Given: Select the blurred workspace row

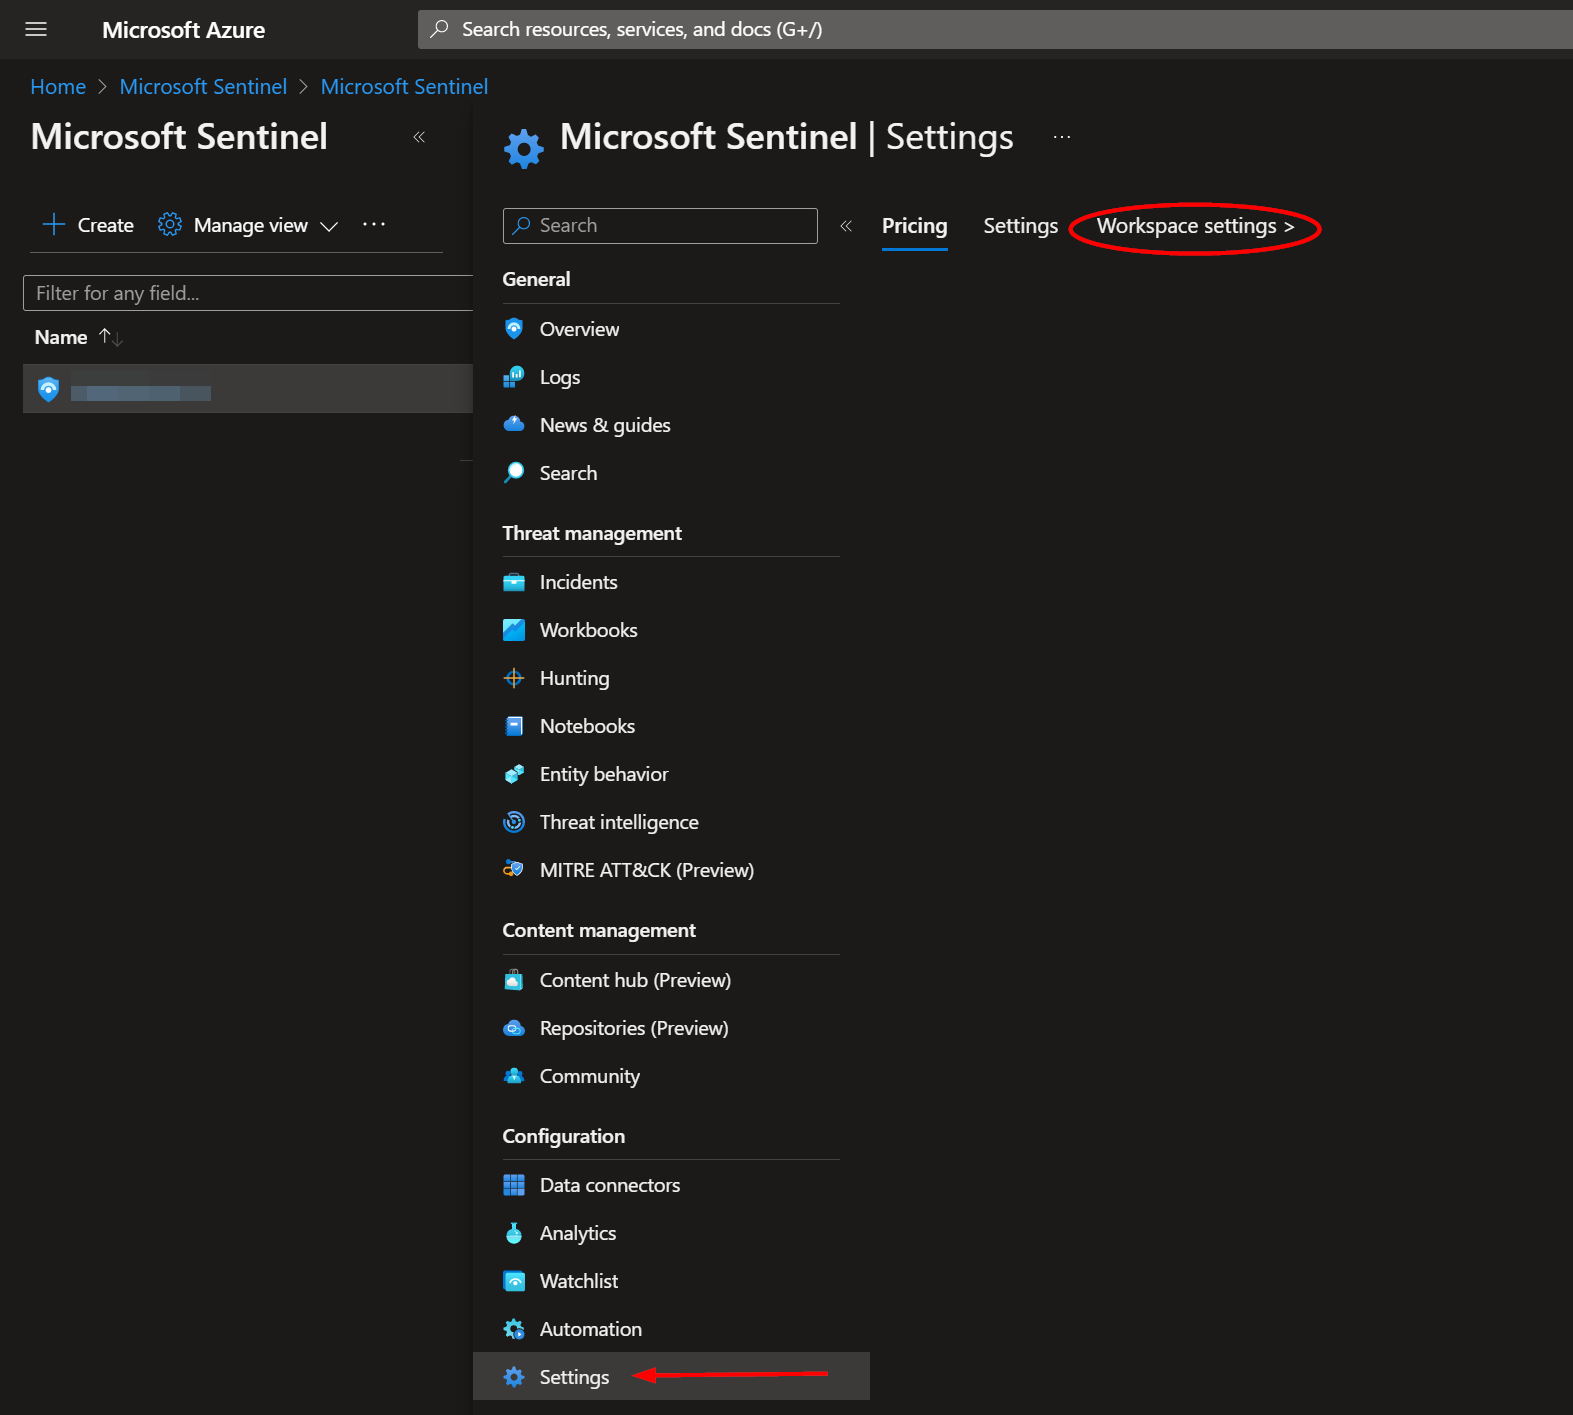Looking at the screenshot, I should click(248, 389).
